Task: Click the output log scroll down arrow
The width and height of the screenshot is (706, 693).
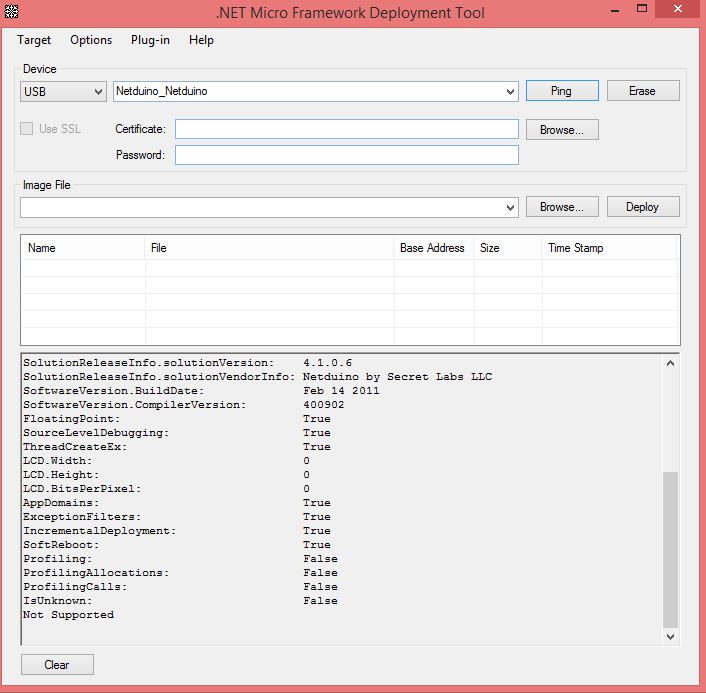Action: click(x=670, y=636)
